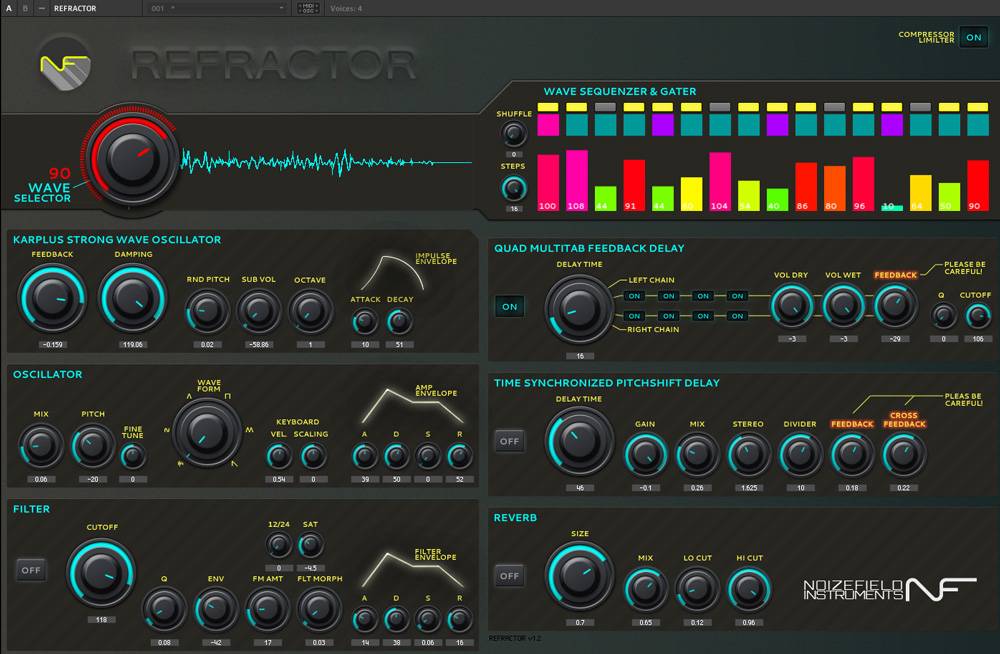This screenshot has height=654, width=1000.
Task: Click the purple wave block above the 40 bar
Action: tap(777, 125)
